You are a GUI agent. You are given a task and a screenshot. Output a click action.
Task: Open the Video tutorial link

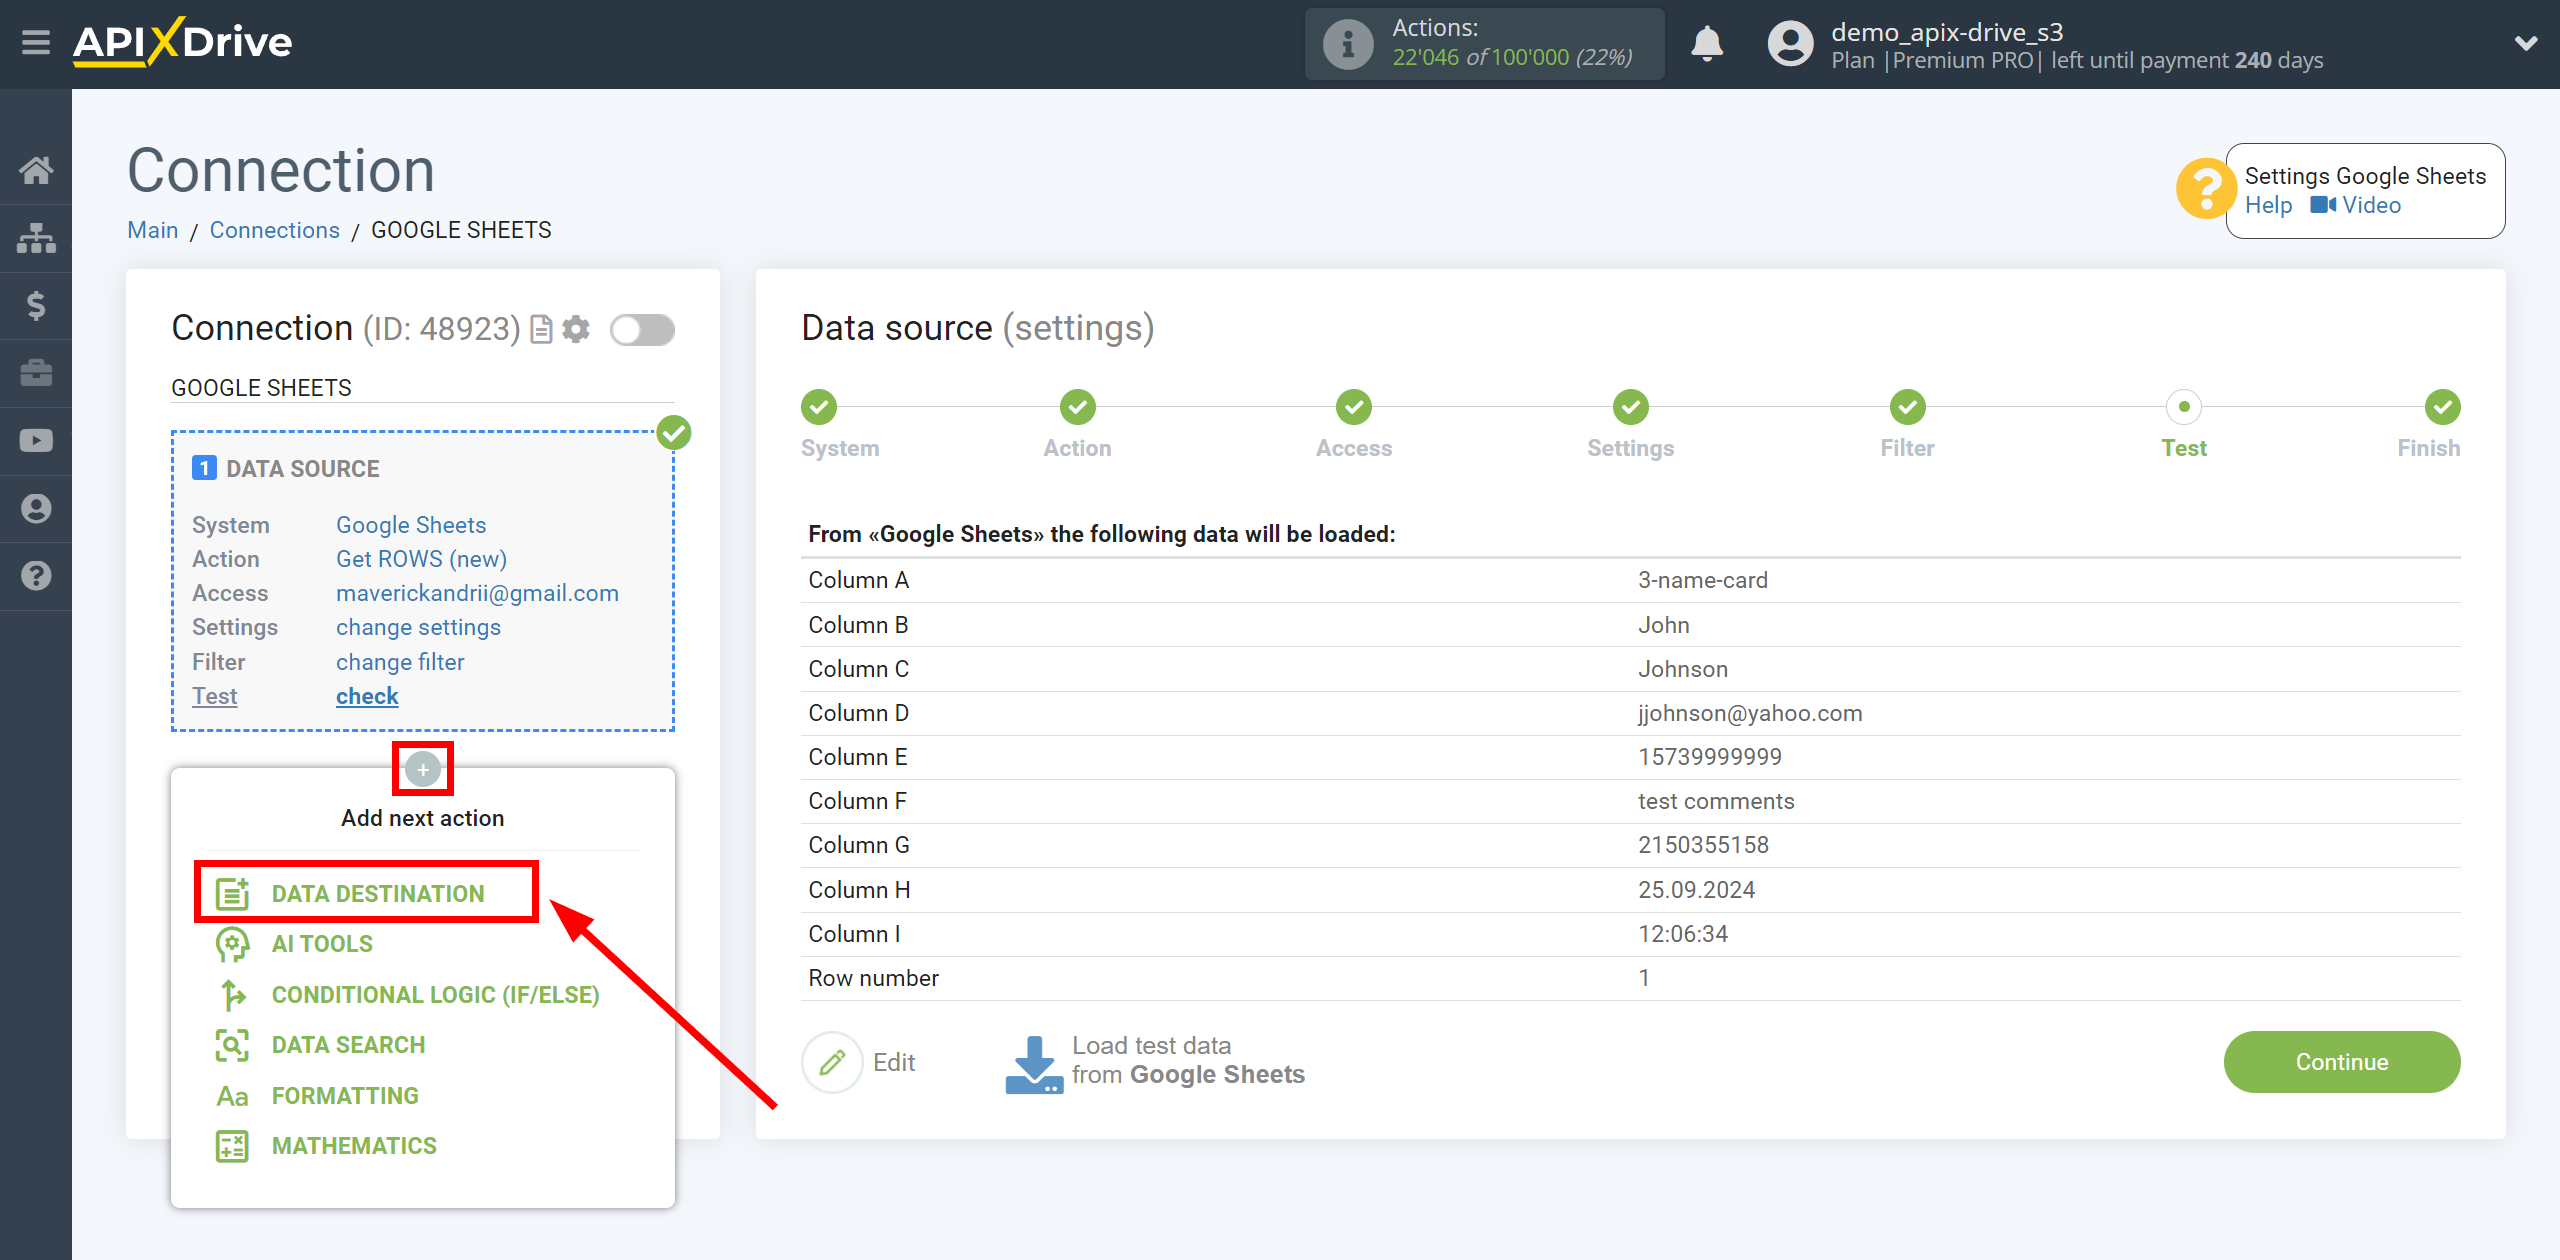tap(2355, 205)
